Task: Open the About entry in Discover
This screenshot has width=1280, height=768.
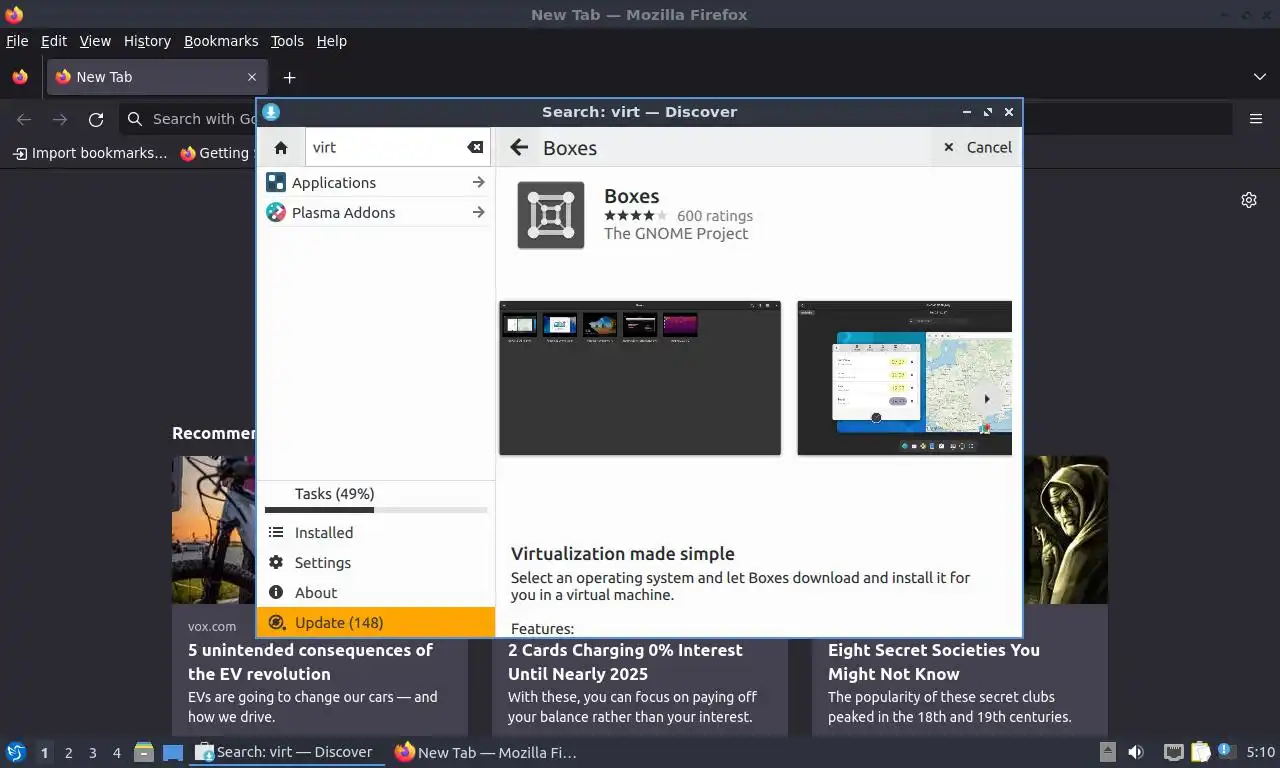Action: tap(376, 593)
